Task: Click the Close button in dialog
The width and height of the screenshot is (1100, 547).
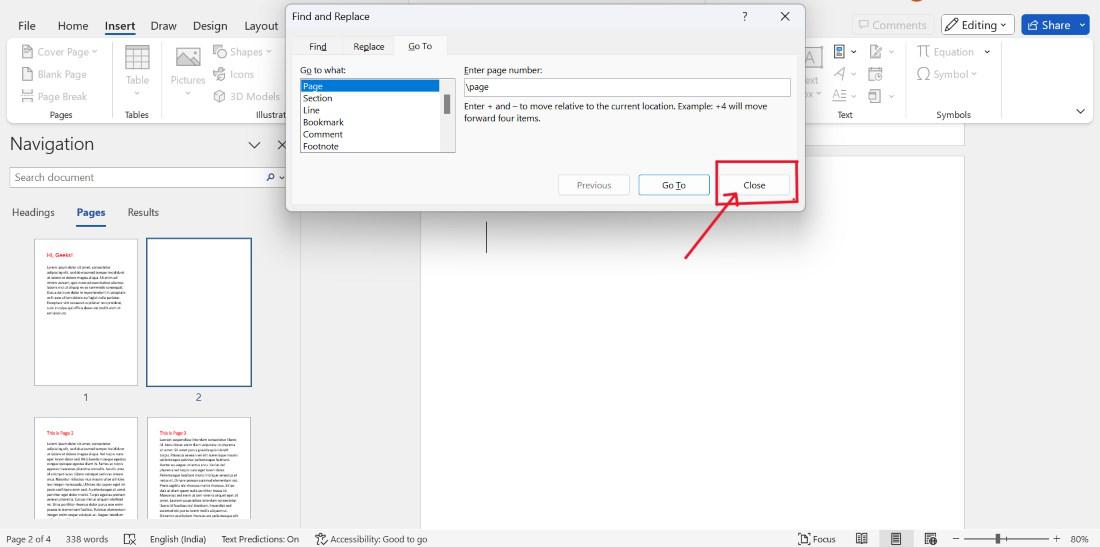Action: click(x=754, y=185)
